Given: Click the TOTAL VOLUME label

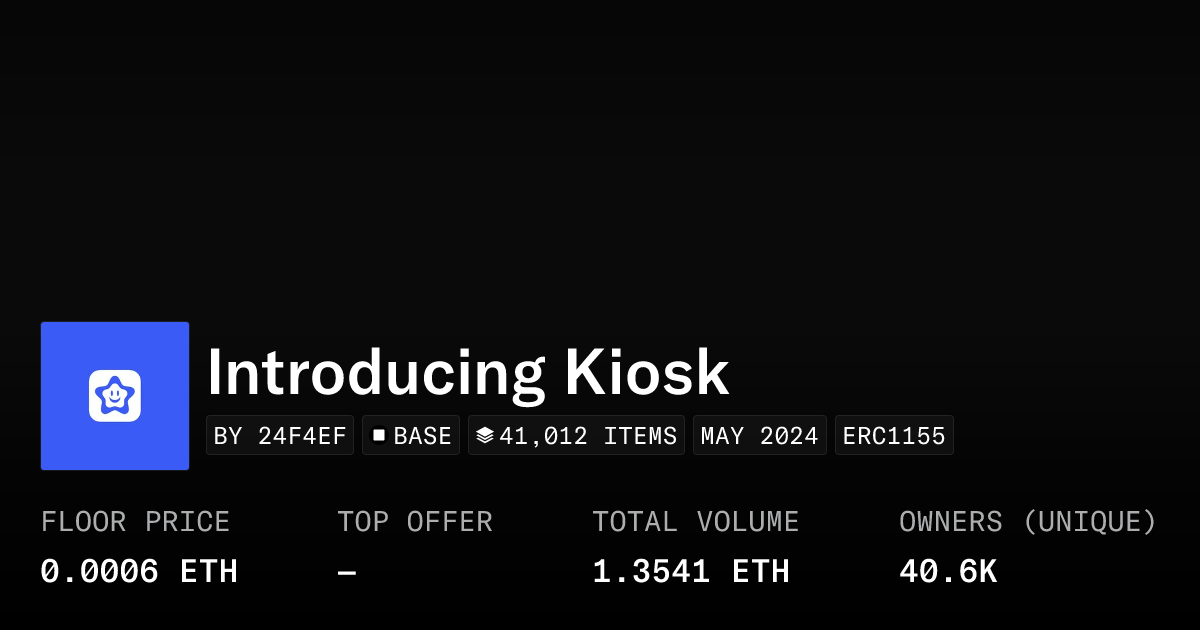Looking at the screenshot, I should click(x=695, y=522).
